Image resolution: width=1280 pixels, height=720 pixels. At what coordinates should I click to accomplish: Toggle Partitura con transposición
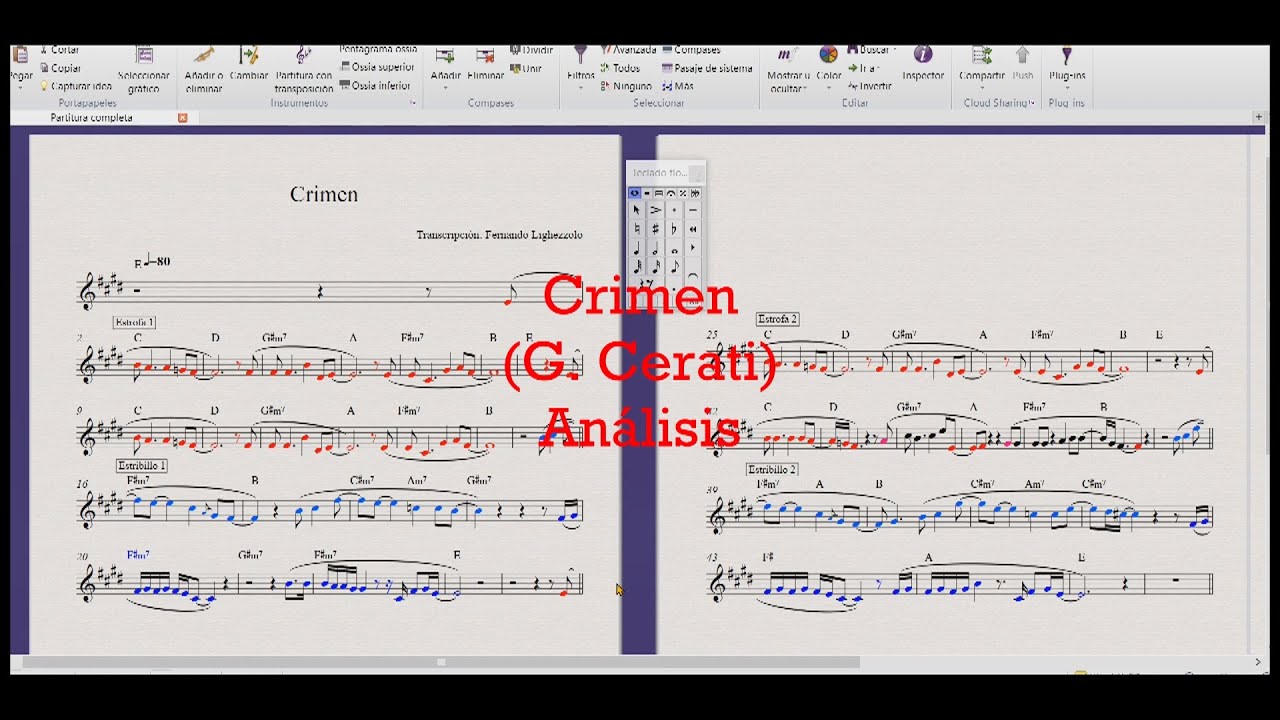click(x=302, y=68)
